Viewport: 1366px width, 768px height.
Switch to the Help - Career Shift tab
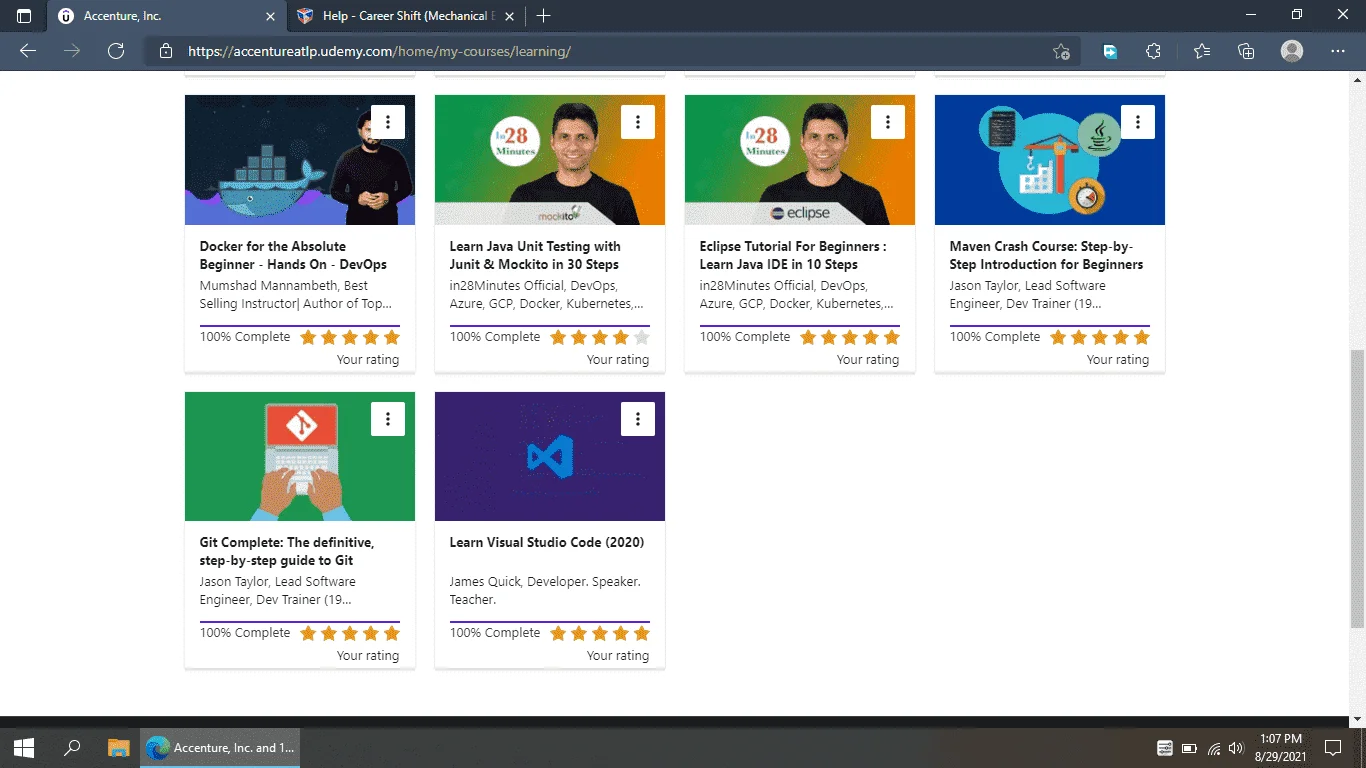pos(406,16)
